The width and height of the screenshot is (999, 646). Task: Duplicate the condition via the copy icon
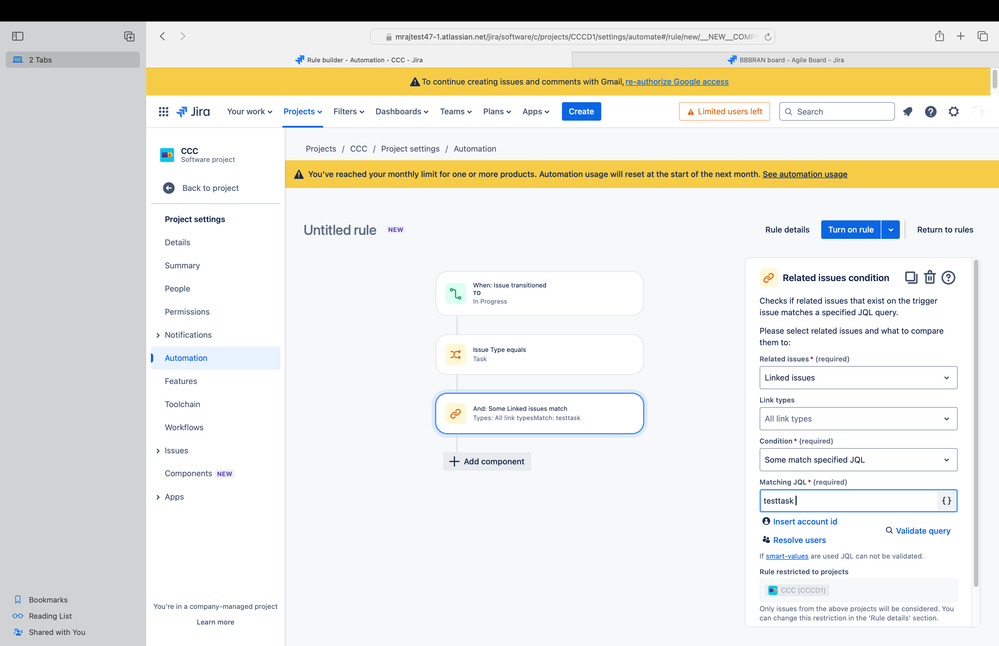pos(911,277)
